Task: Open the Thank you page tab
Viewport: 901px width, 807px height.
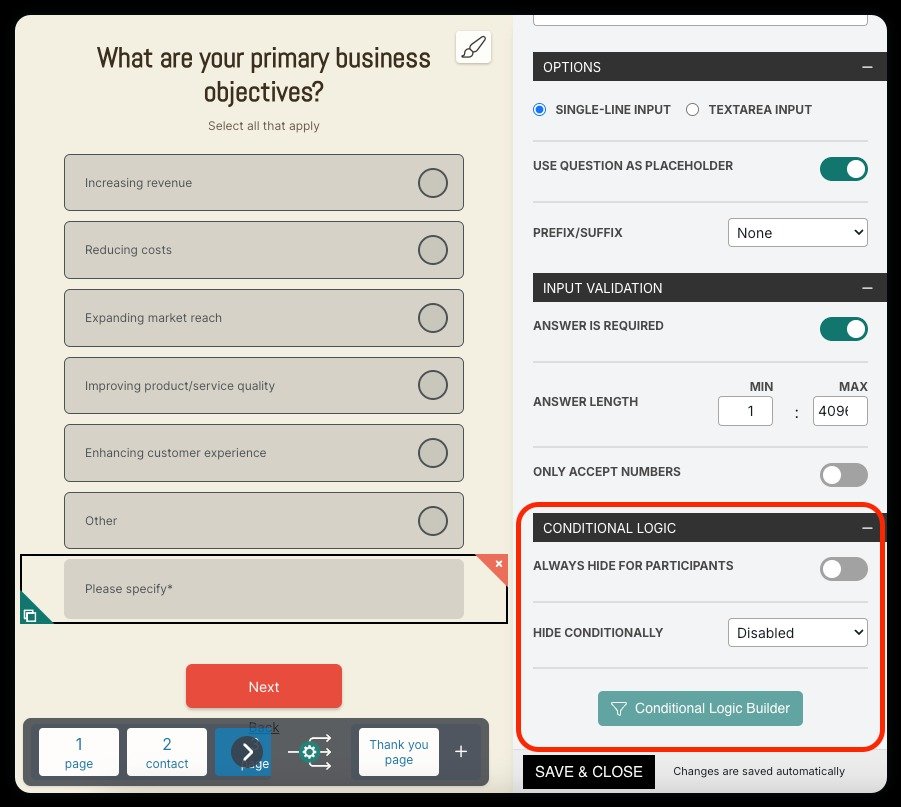Action: click(399, 752)
